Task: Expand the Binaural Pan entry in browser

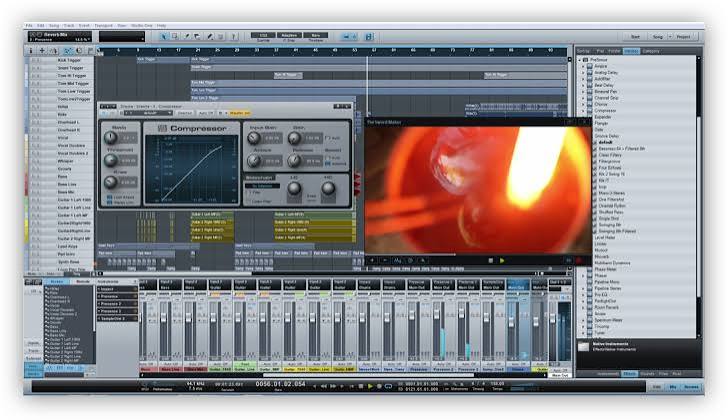Action: (x=584, y=92)
